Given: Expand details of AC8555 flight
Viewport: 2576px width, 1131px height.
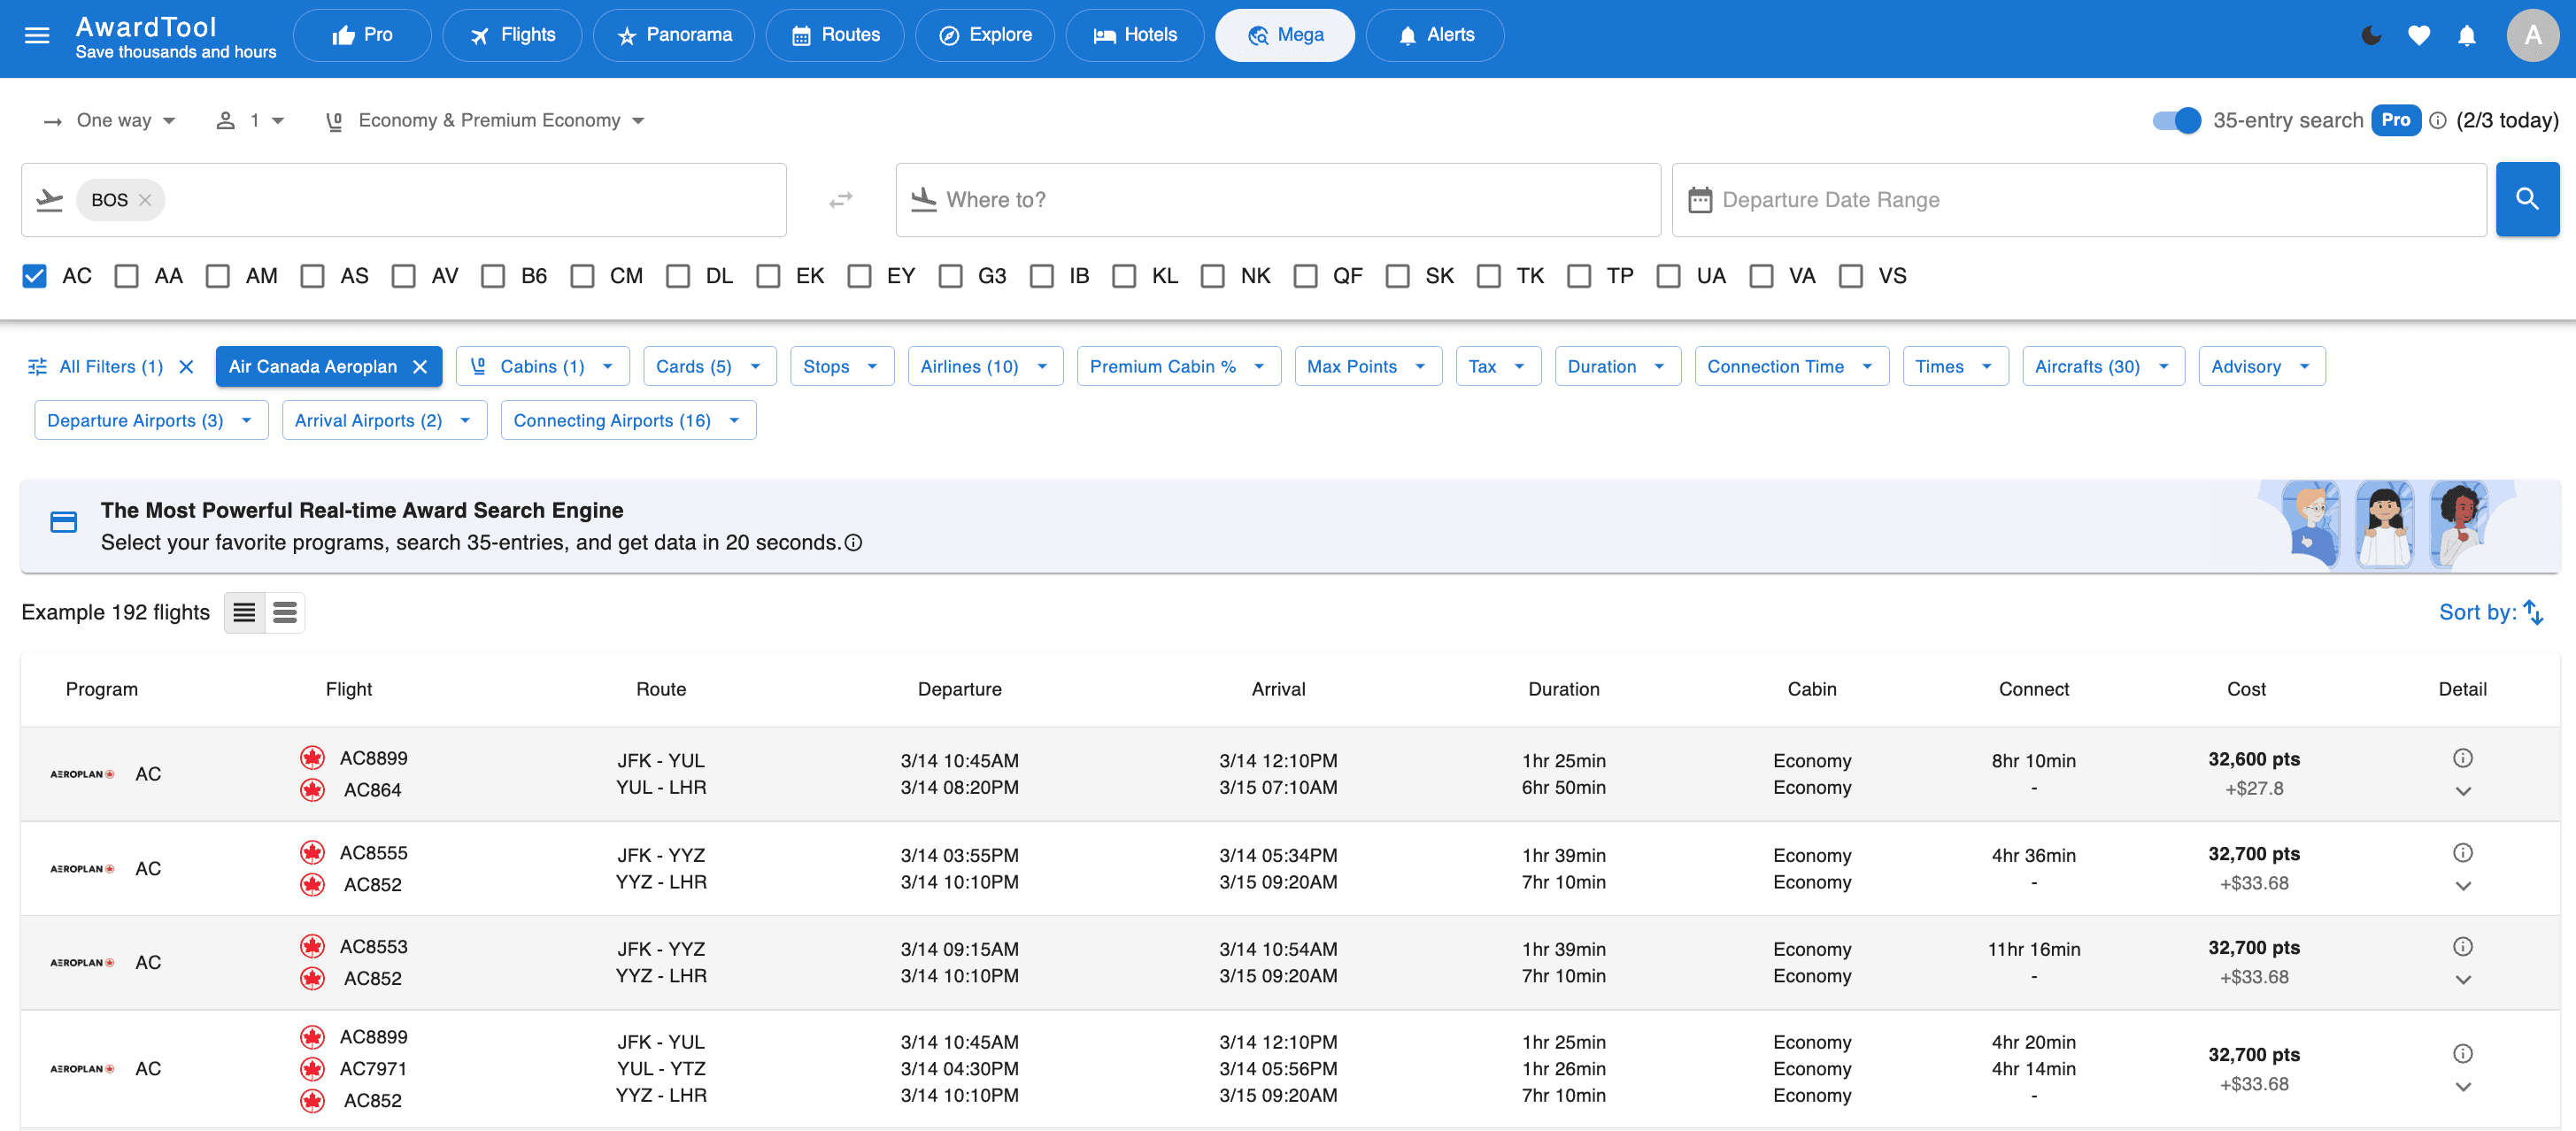Looking at the screenshot, I should (x=2463, y=886).
